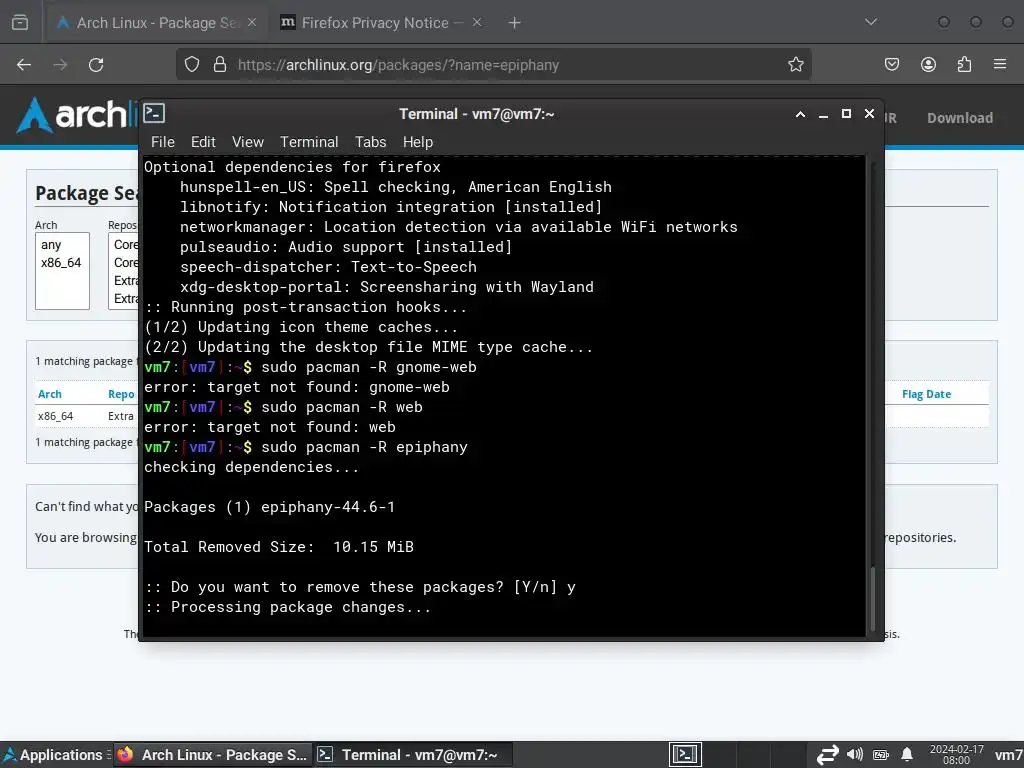
Task: Click the Arch Linux logo on the webpage
Action: pos(76,115)
